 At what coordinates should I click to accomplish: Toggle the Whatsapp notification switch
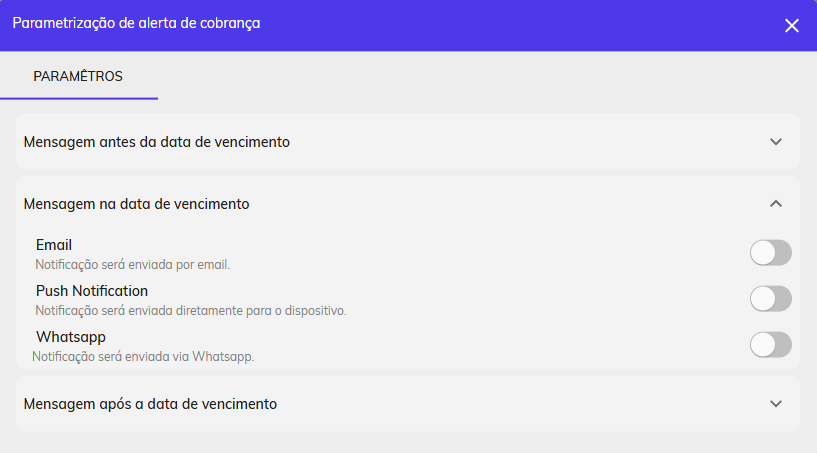[x=771, y=345]
